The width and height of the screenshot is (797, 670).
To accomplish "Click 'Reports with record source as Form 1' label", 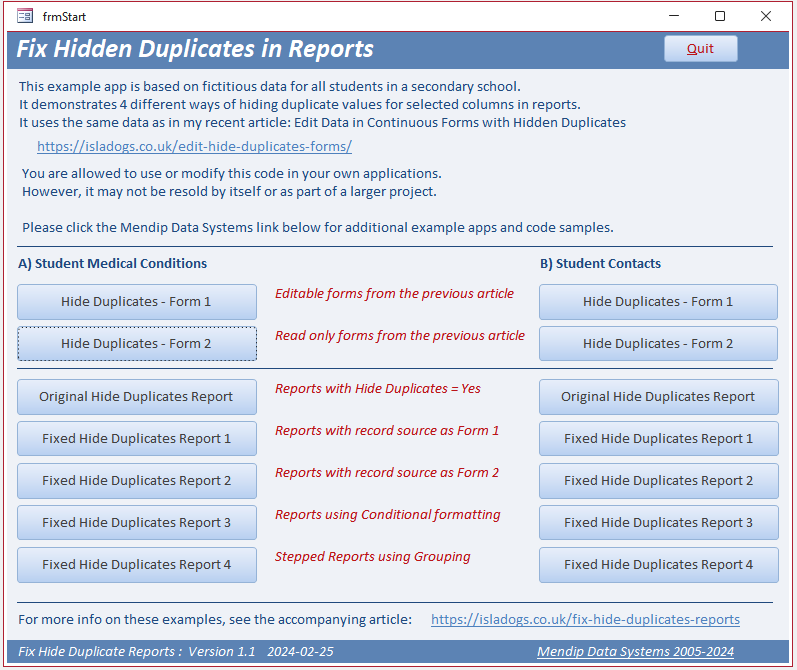I will pos(387,431).
